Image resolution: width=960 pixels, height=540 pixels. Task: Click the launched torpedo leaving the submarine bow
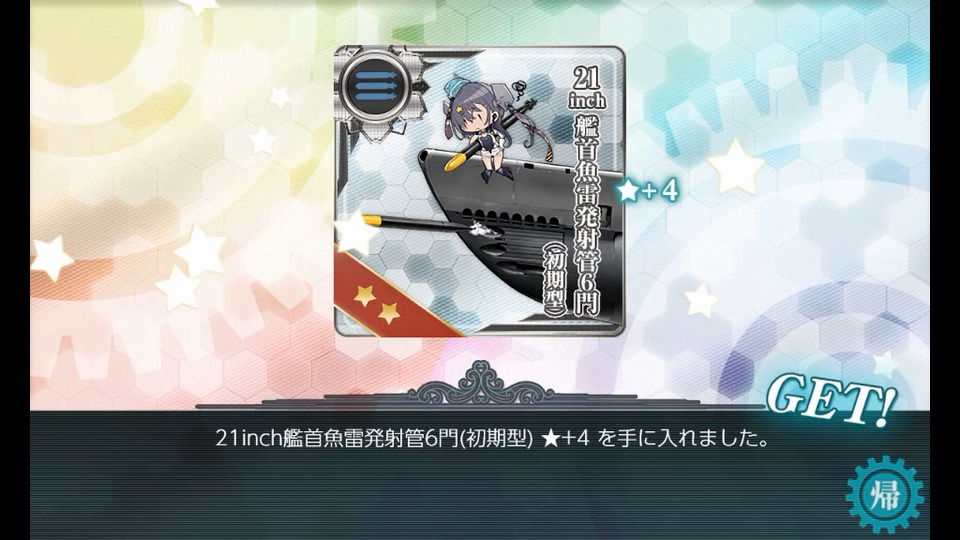point(432,225)
